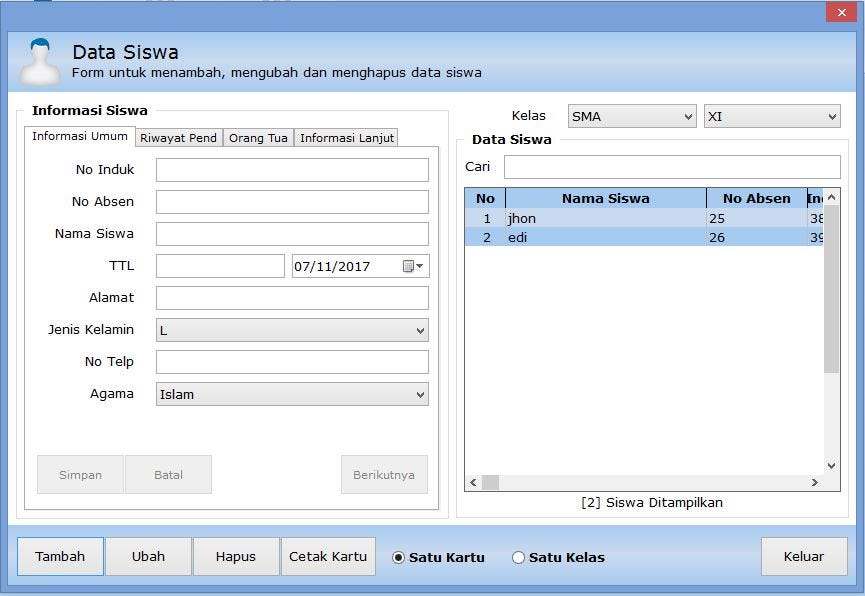
Task: Switch to the Riwayat Pend tab
Action: [x=178, y=137]
